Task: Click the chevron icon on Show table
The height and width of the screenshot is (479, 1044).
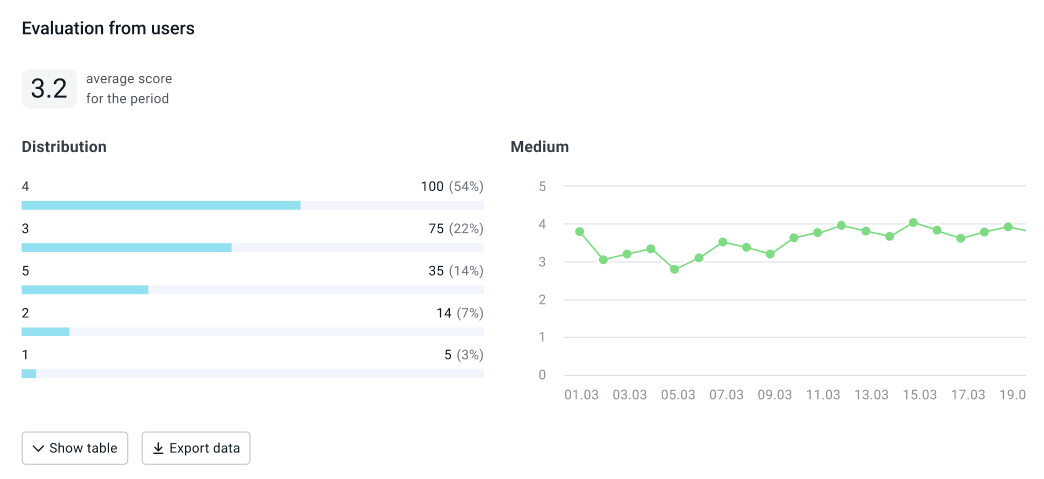Action: click(38, 449)
